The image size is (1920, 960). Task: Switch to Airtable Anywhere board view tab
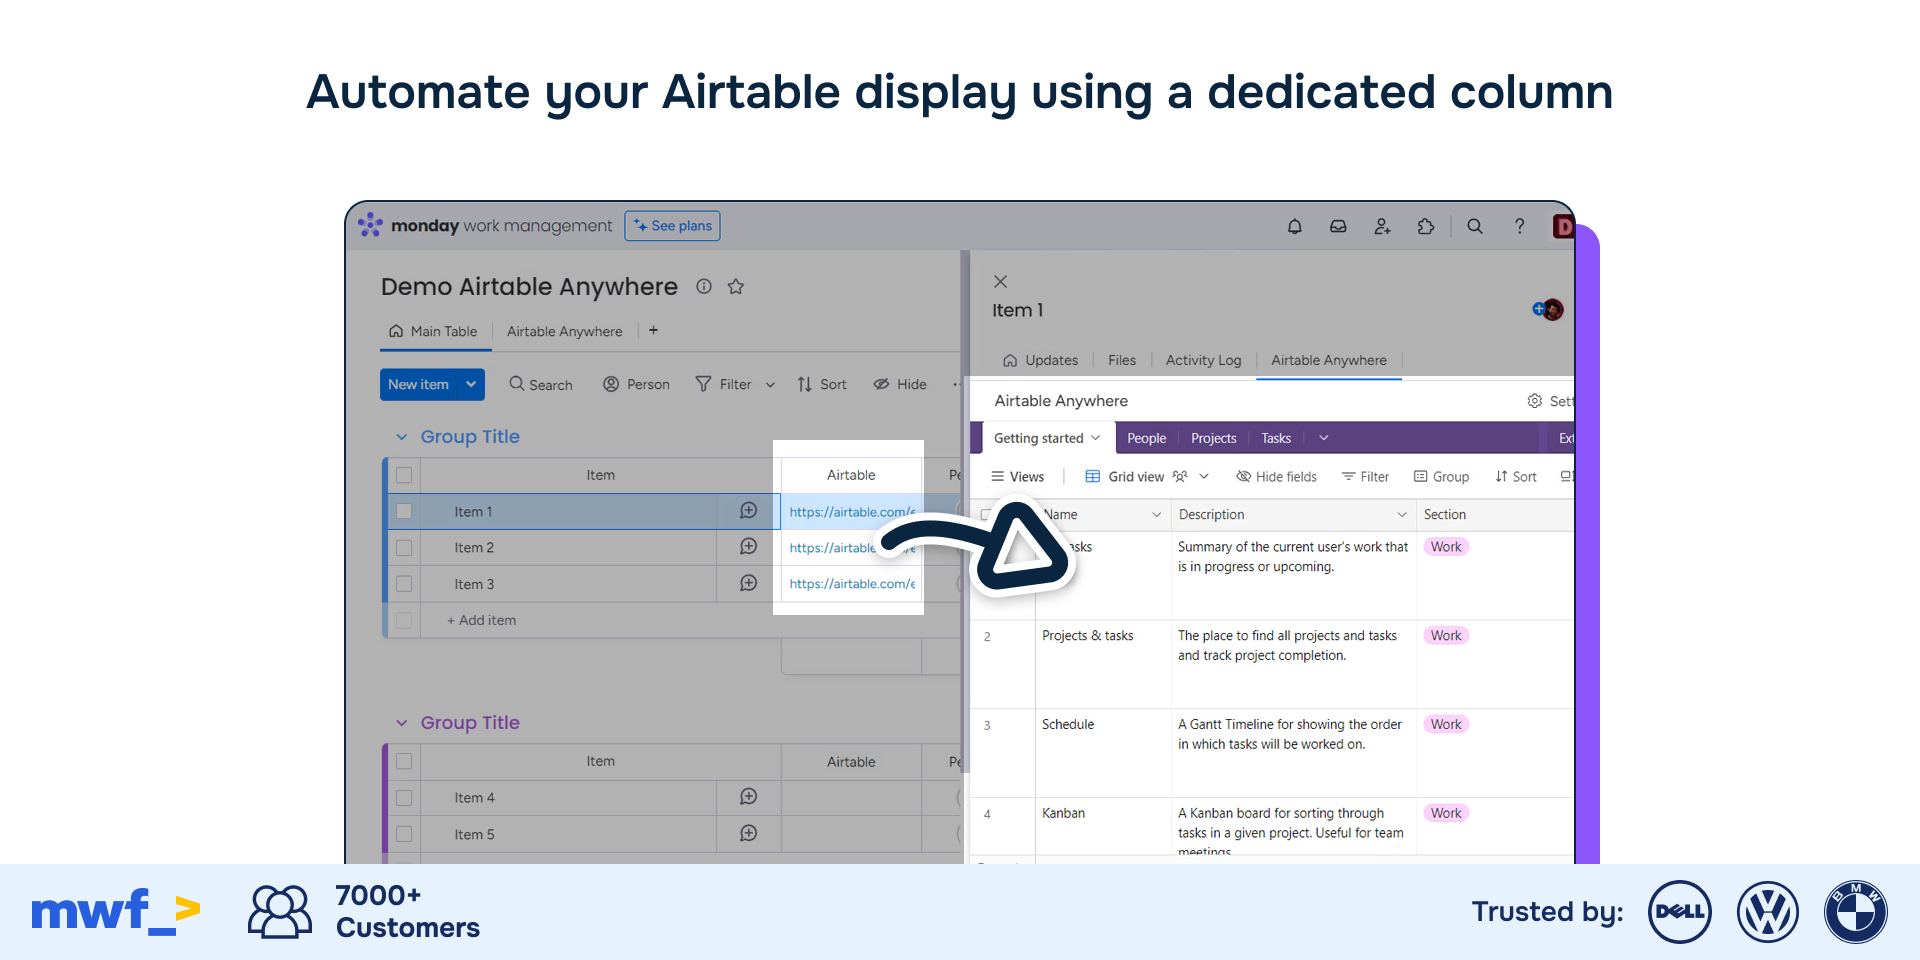pos(564,331)
